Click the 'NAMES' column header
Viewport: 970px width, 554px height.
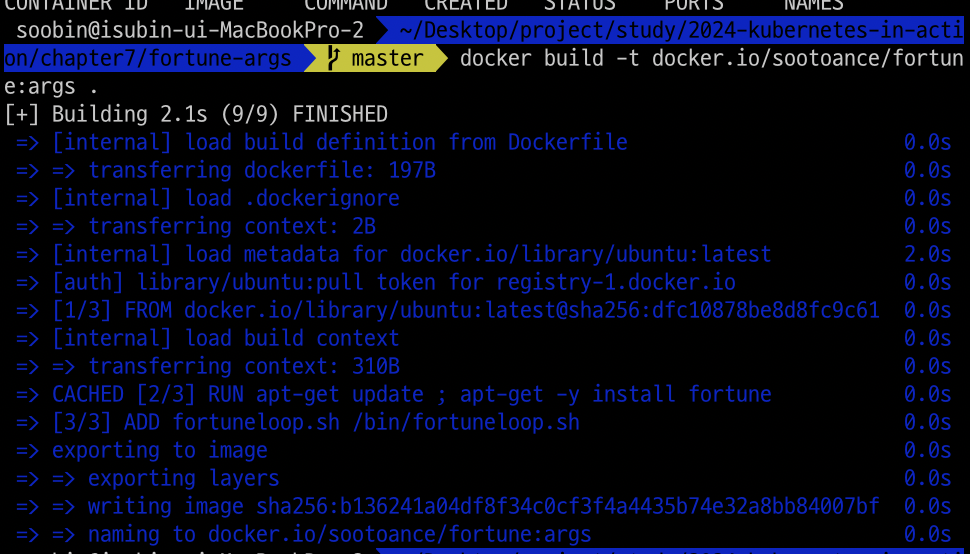click(x=813, y=5)
